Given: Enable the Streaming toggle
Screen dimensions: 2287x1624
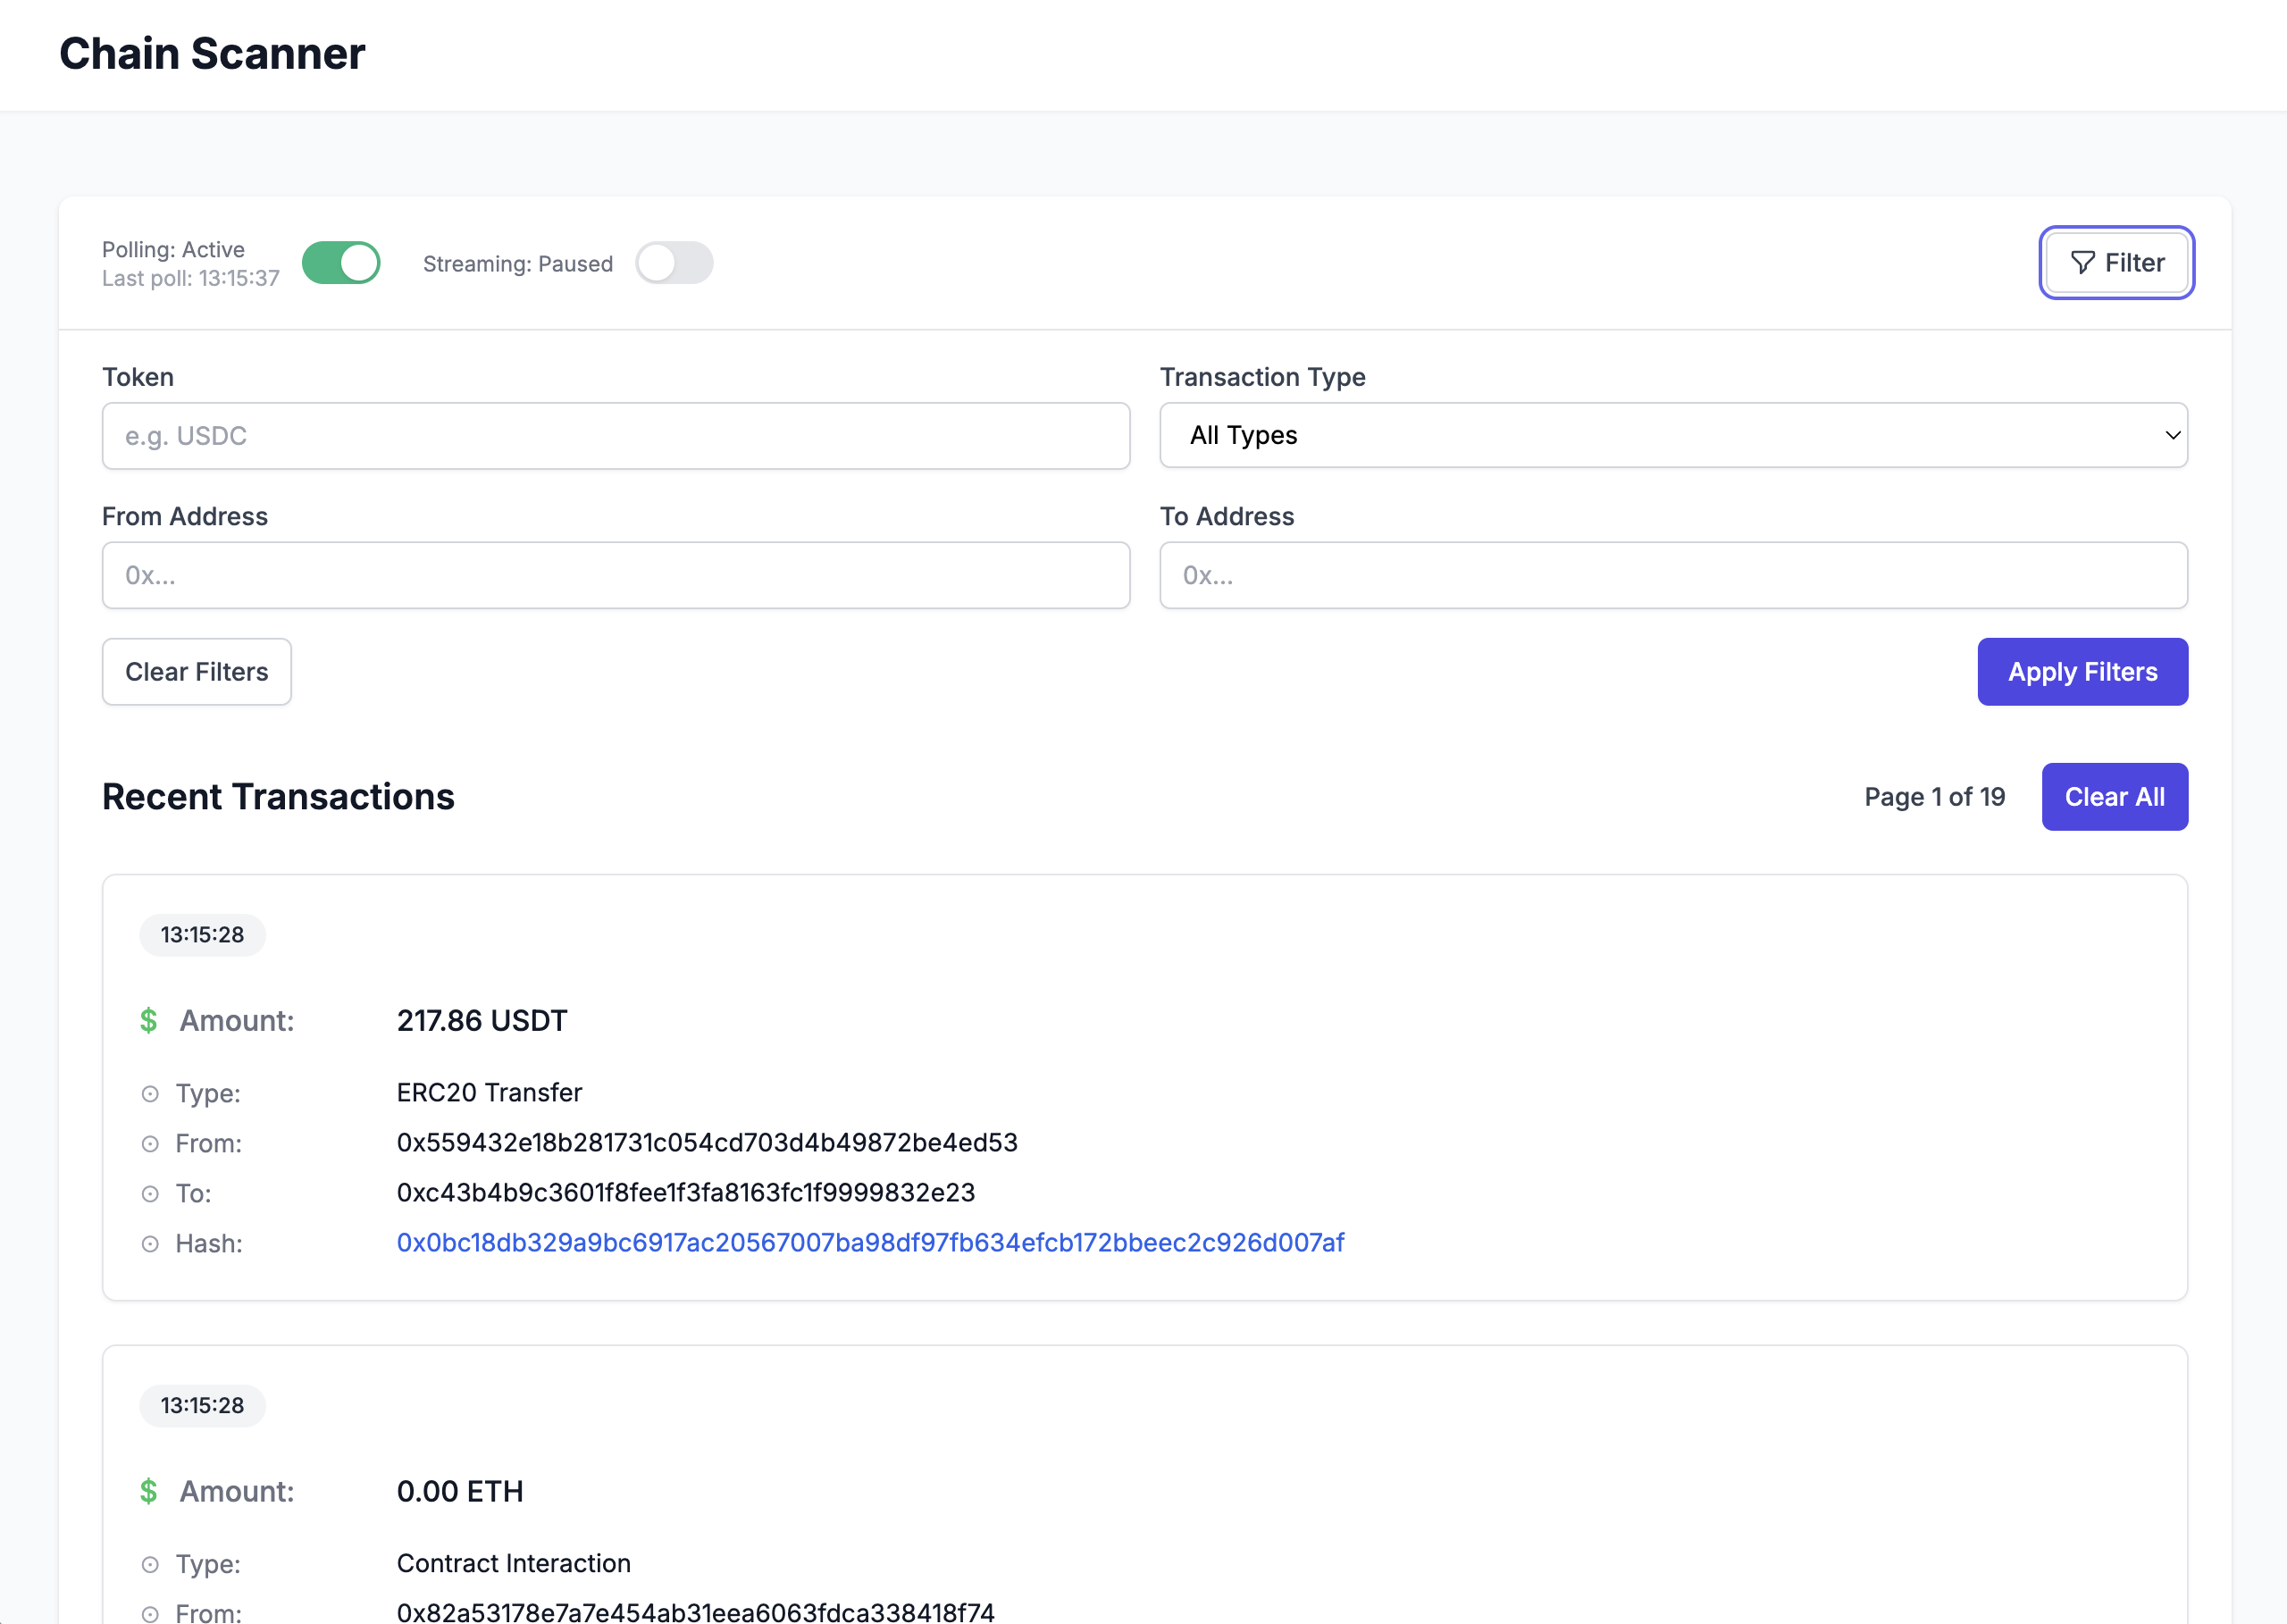Looking at the screenshot, I should (674, 262).
